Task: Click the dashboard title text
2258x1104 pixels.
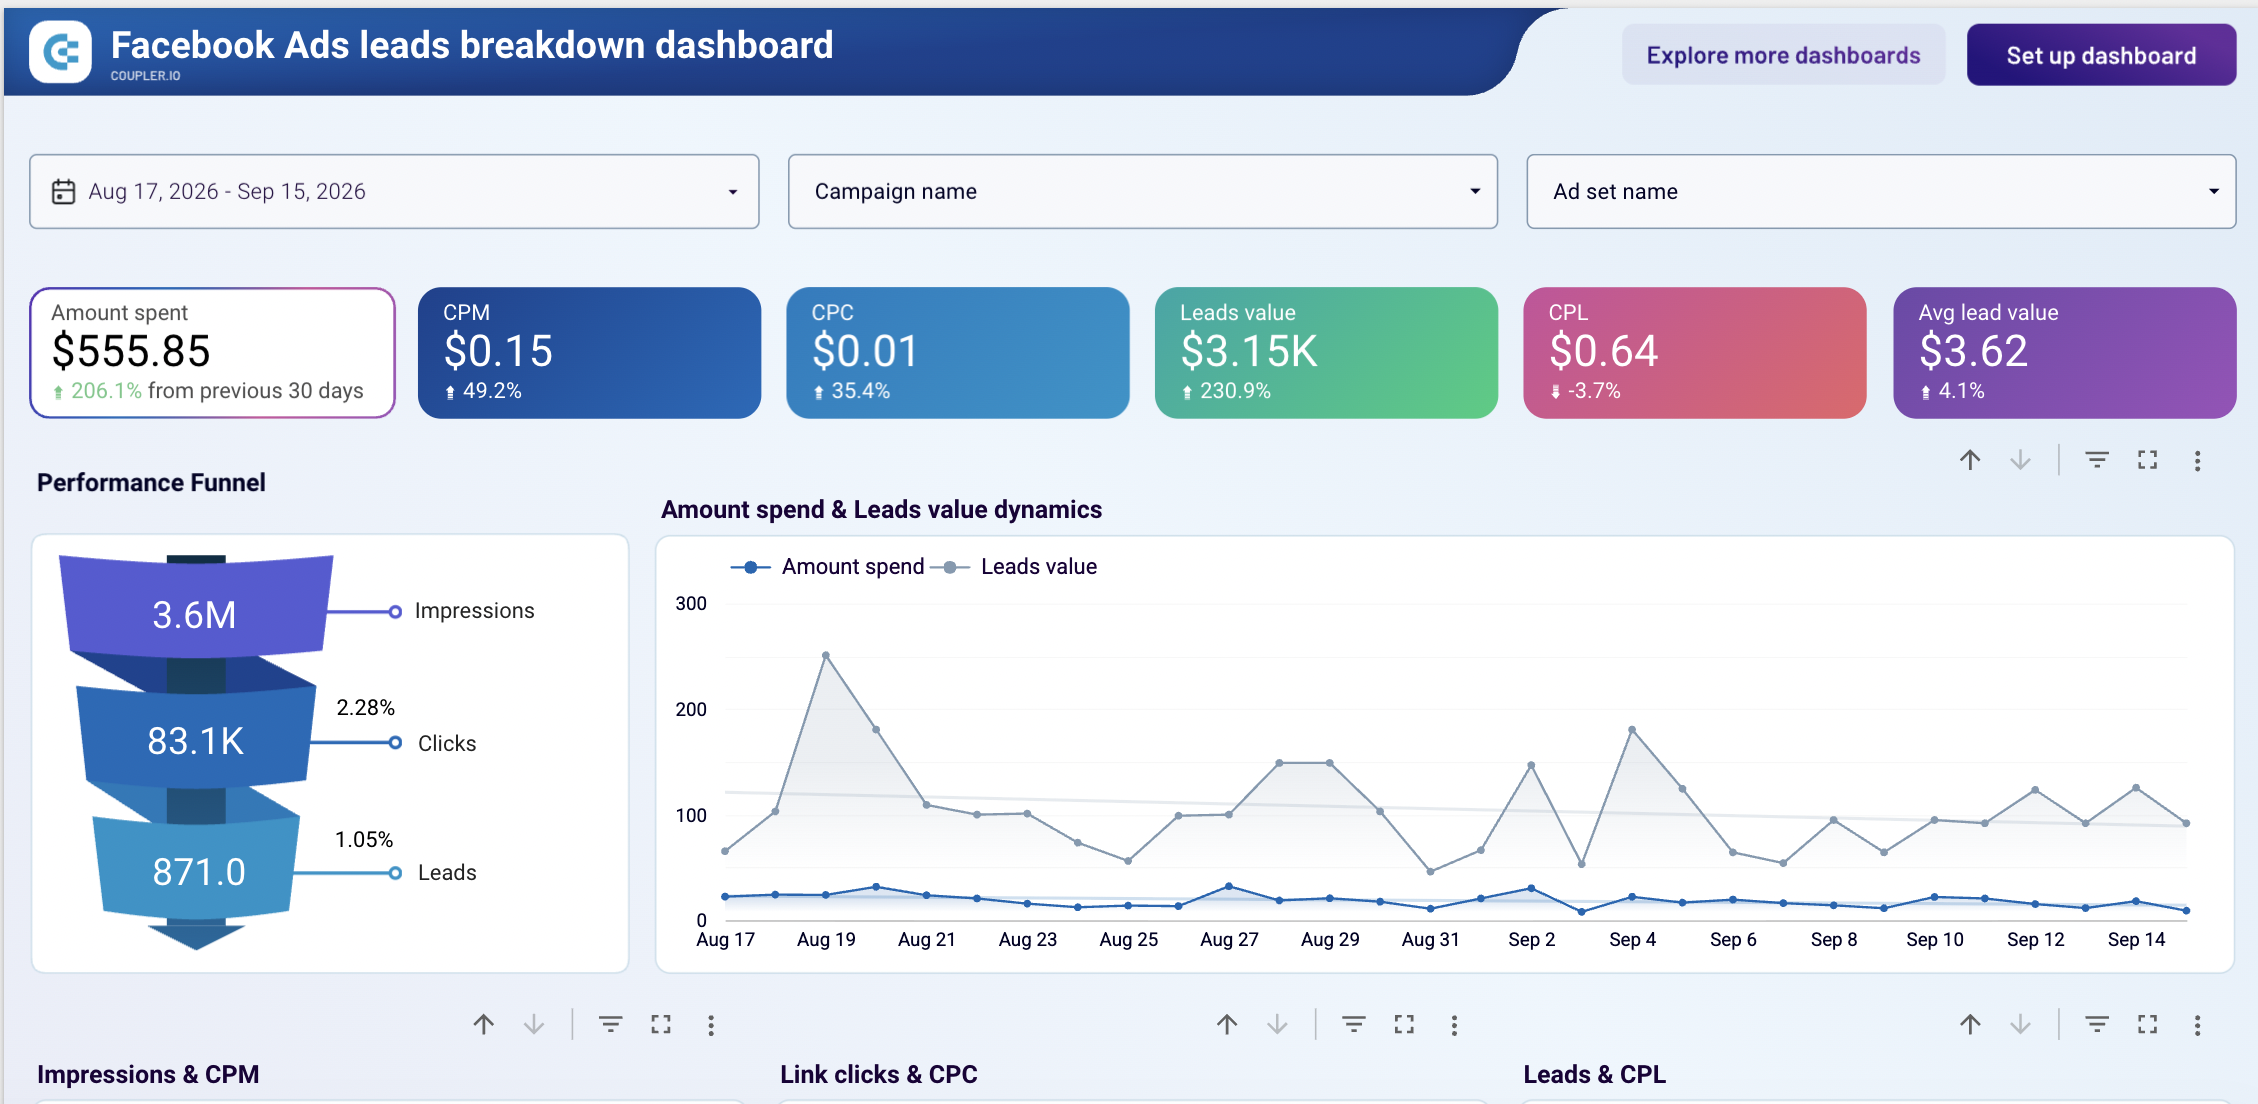Action: 472,45
